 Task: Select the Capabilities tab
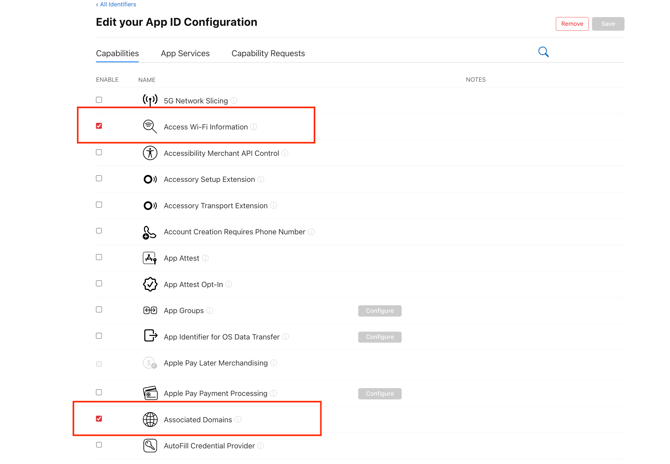coord(117,53)
